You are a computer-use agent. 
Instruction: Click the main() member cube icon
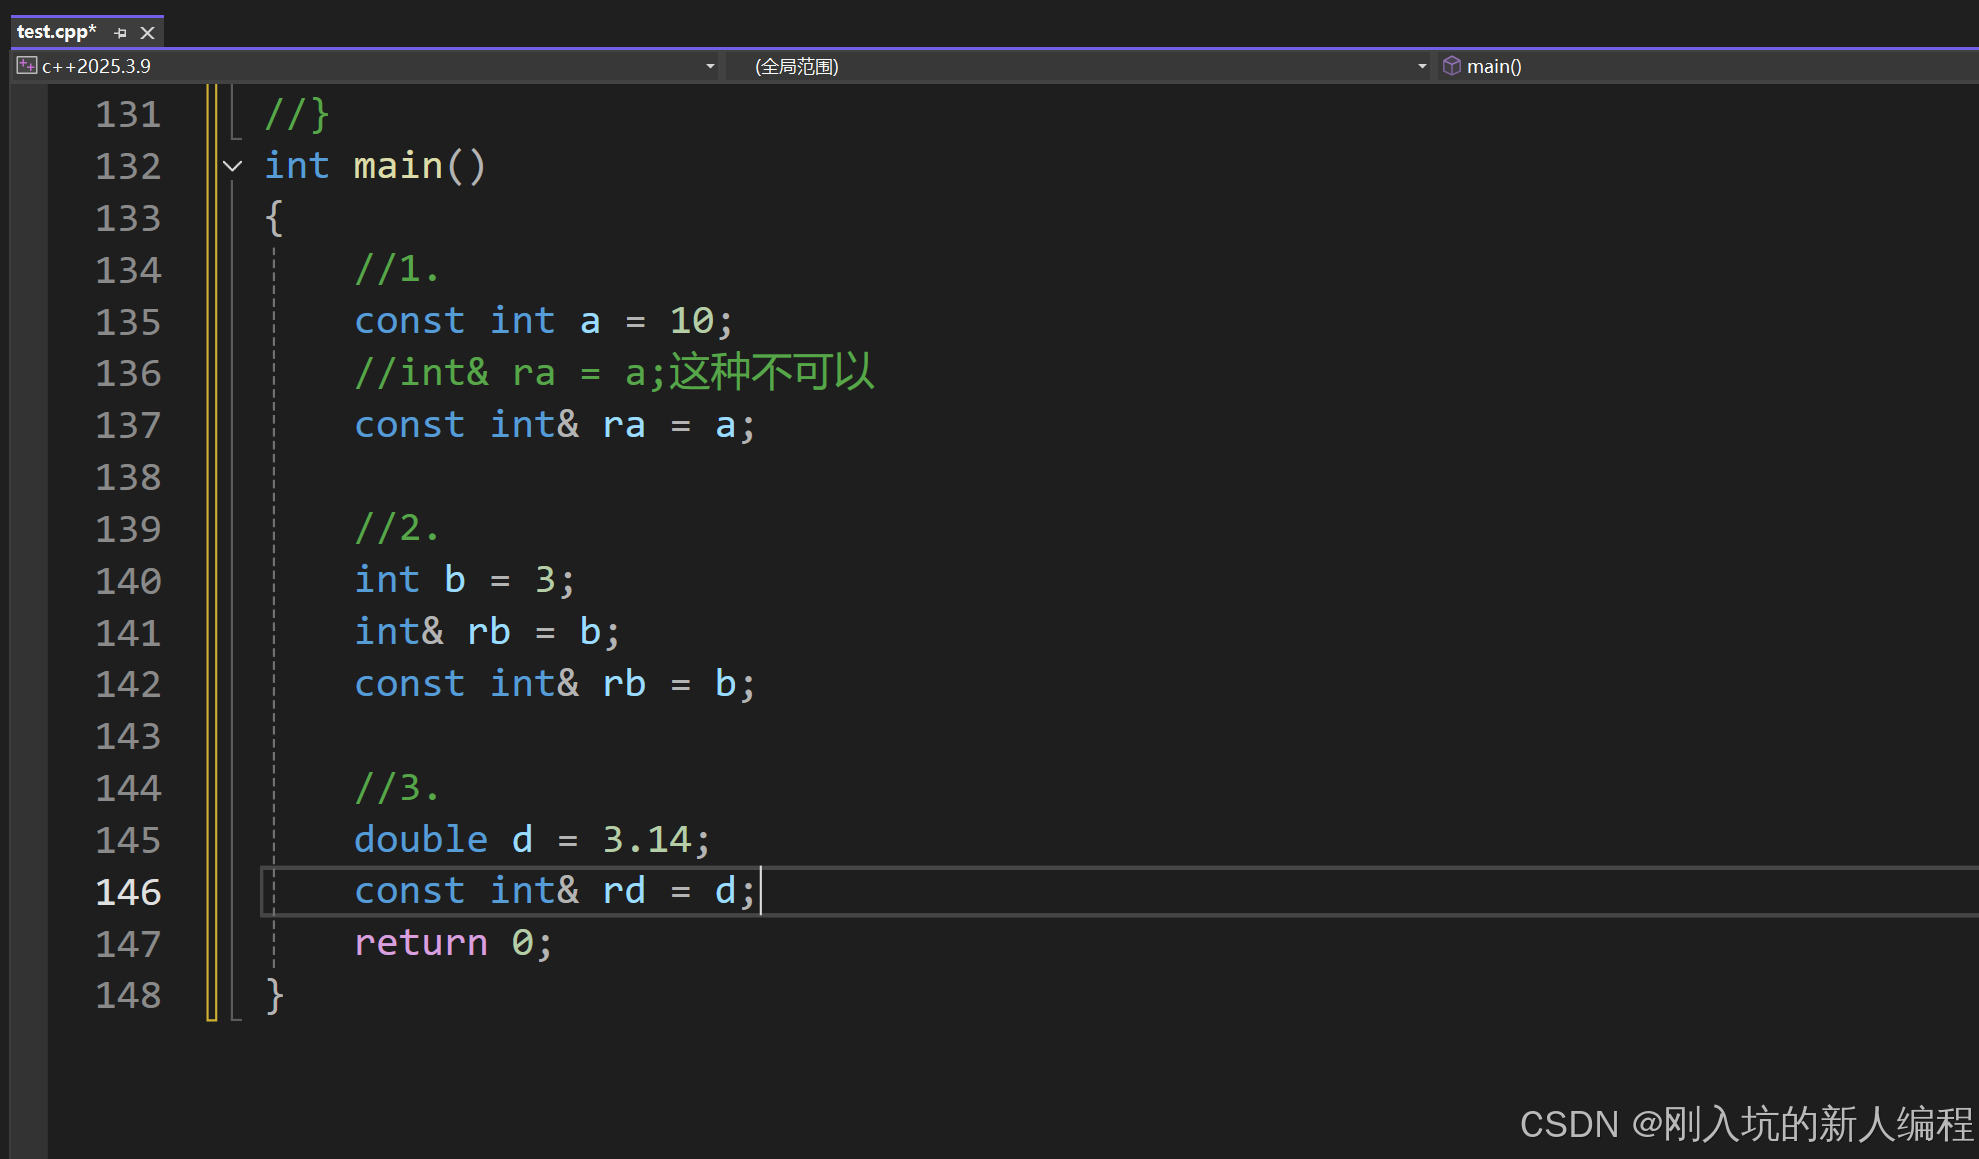(x=1452, y=66)
